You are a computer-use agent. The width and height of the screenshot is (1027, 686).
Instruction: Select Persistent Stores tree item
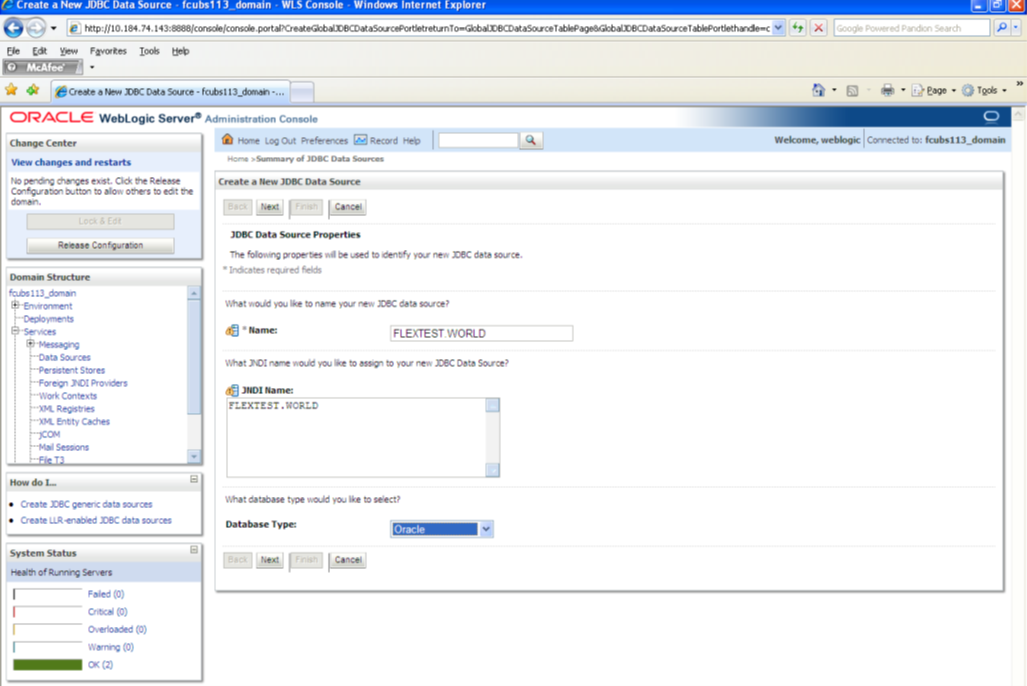[71, 370]
